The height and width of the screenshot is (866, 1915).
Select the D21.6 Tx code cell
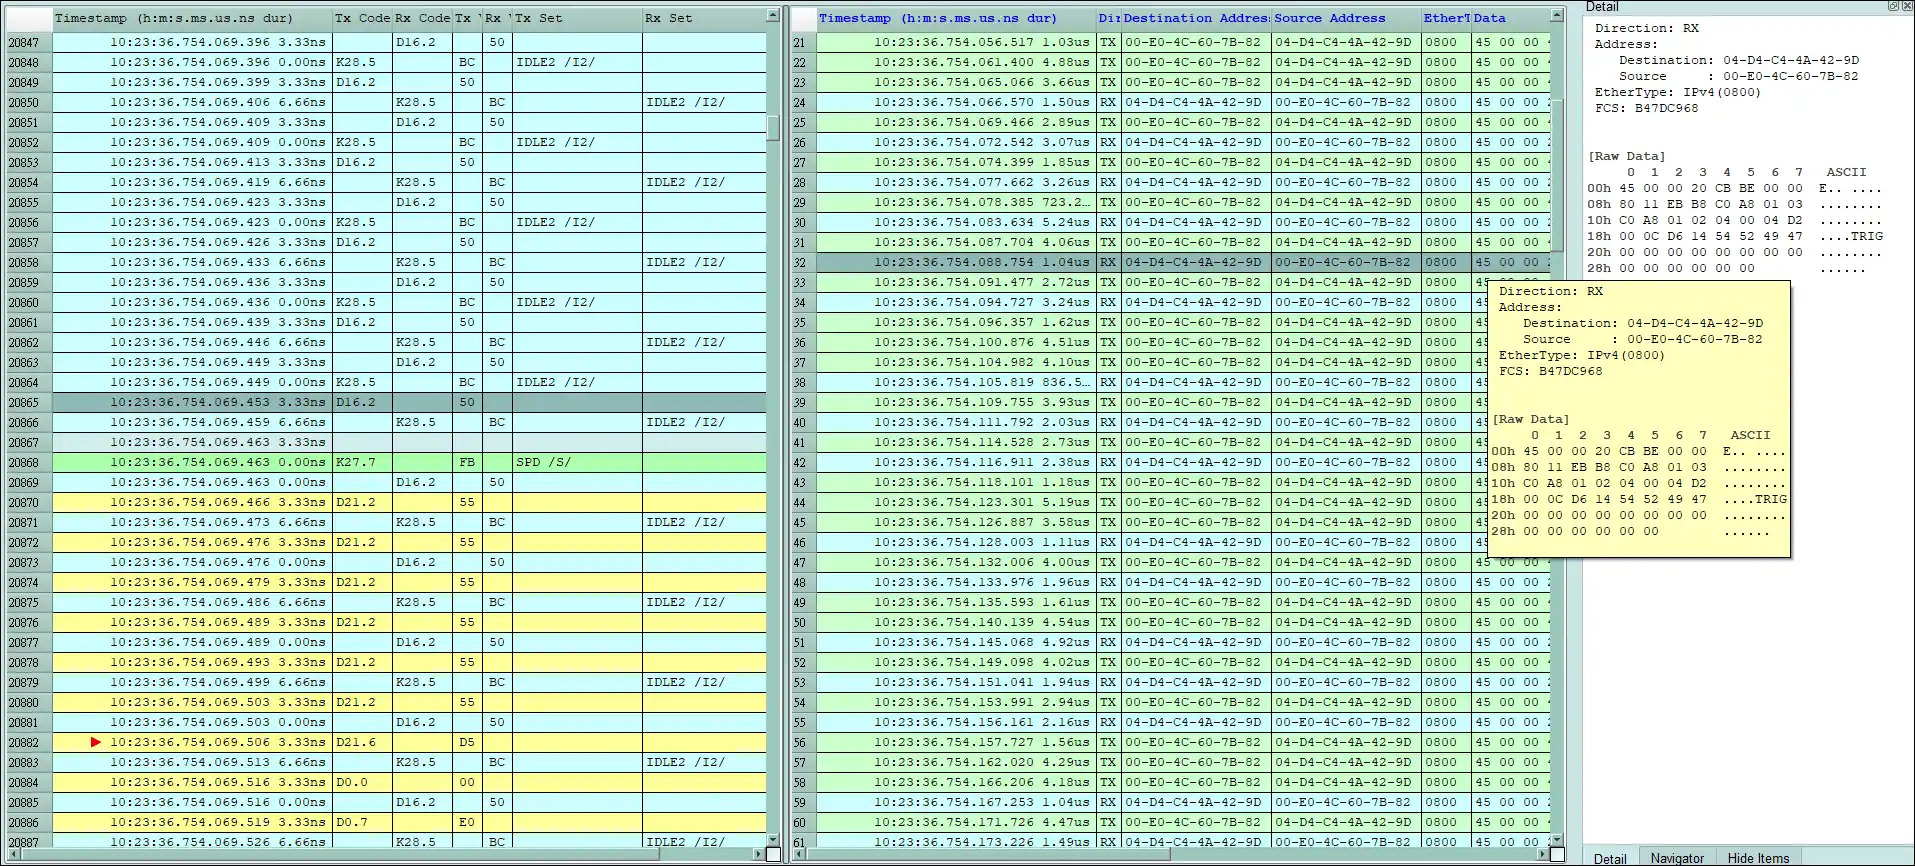pyautogui.click(x=362, y=742)
